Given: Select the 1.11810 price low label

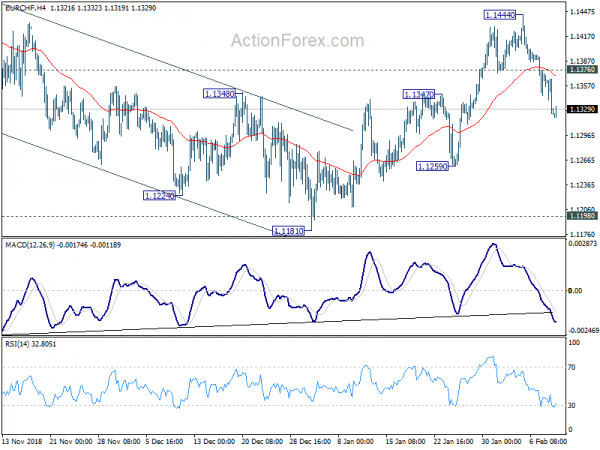Looking at the screenshot, I should [x=289, y=231].
